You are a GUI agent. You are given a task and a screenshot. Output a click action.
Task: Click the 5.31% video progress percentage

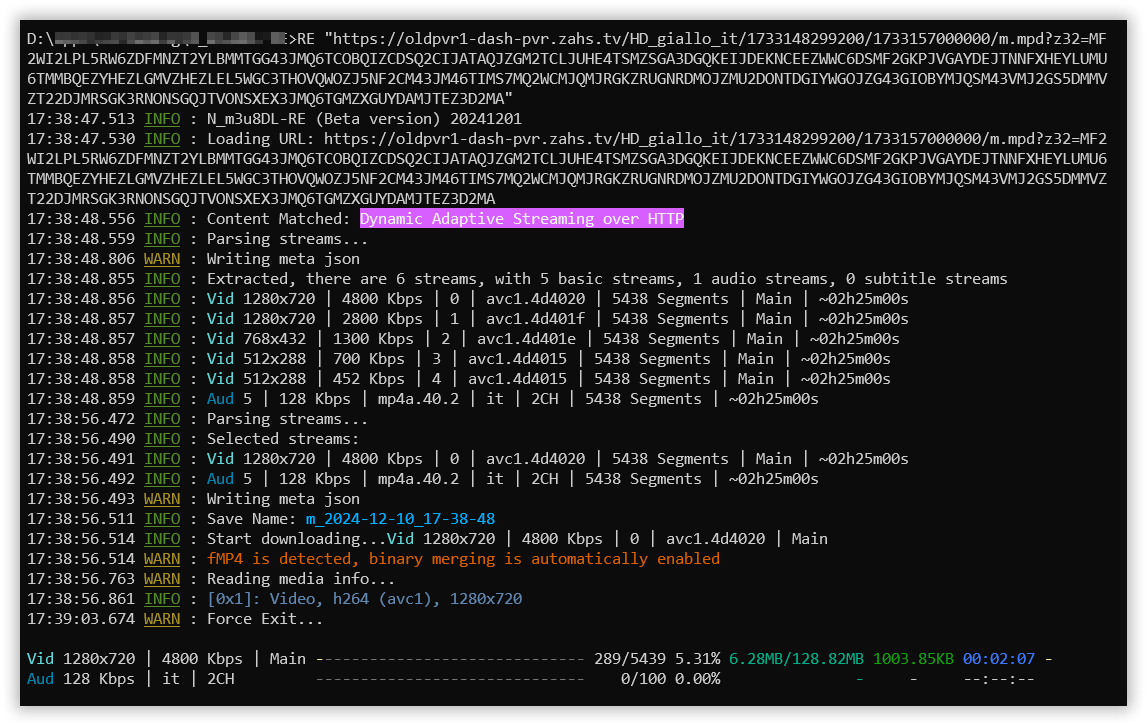(x=698, y=659)
